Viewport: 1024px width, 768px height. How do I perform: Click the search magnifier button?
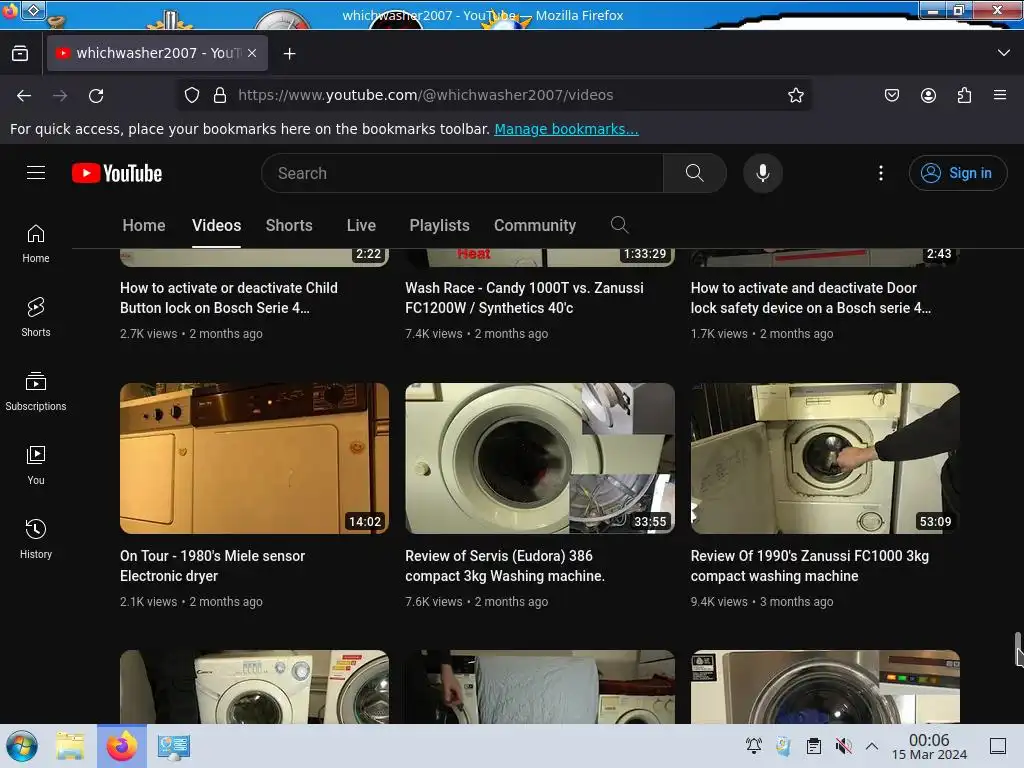[x=694, y=173]
